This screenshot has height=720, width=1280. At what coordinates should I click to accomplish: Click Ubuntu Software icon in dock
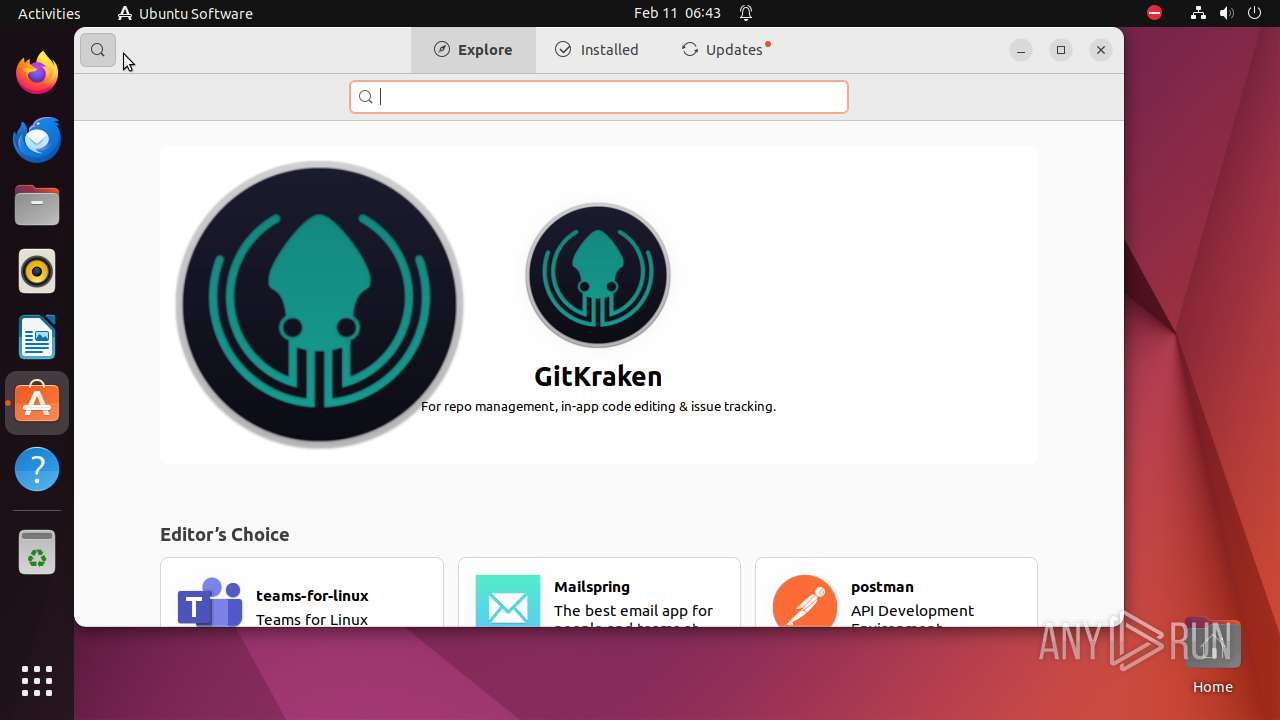tap(37, 403)
